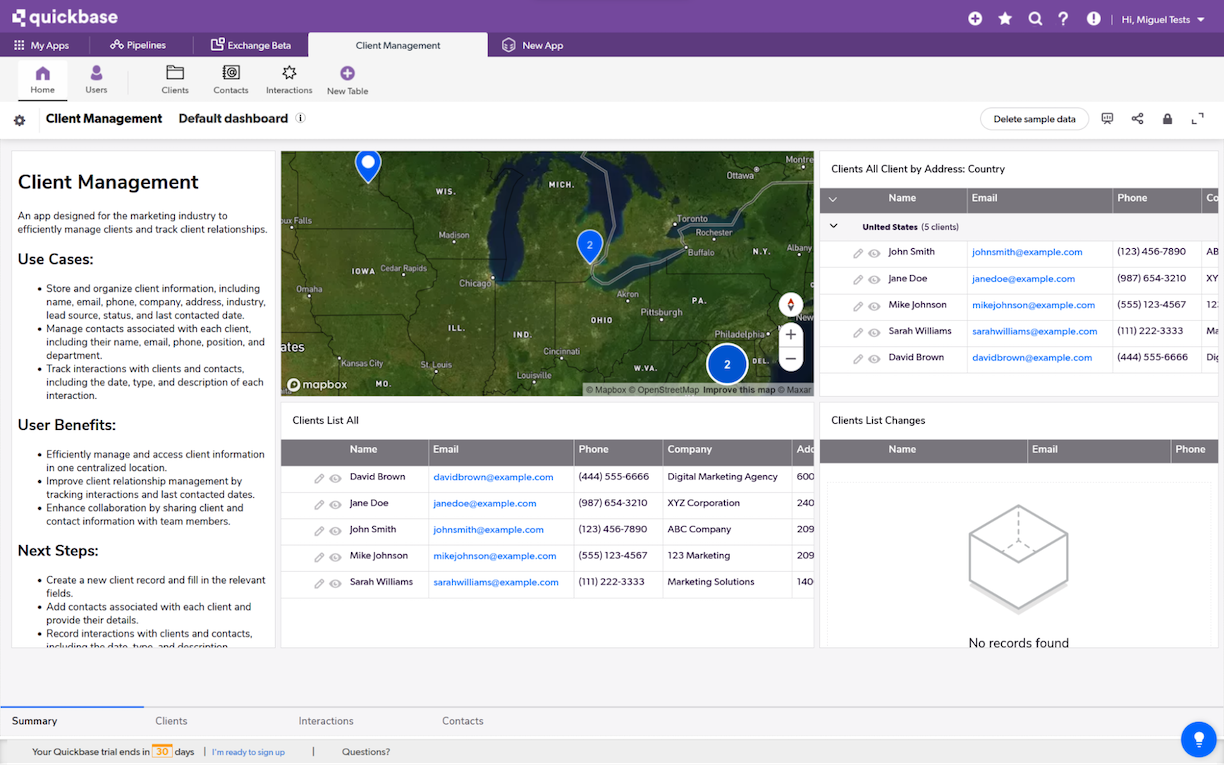Click the dashboard settings gear icon
Screen dimensions: 1224x765
[20, 120]
